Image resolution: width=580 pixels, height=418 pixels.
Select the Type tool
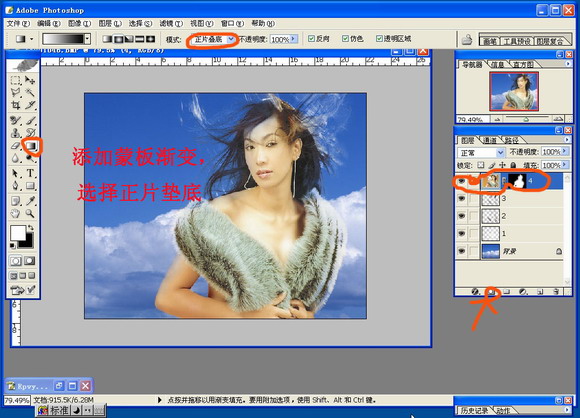[30, 173]
